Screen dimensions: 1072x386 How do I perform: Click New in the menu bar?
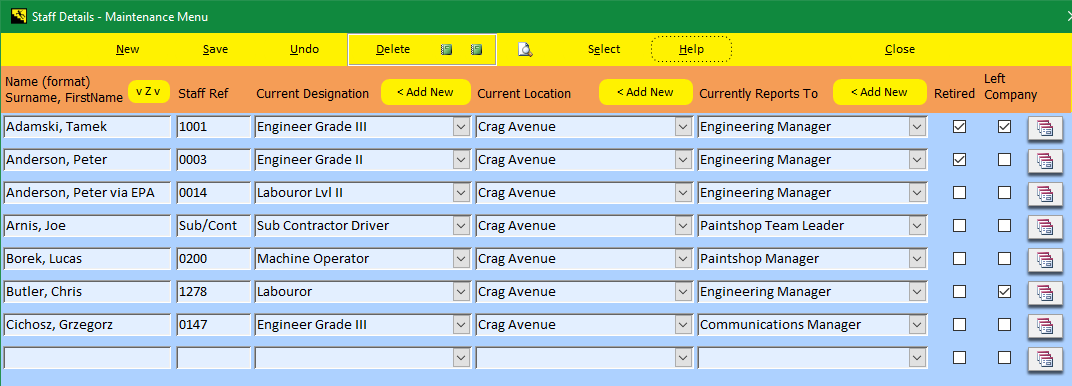pyautogui.click(x=128, y=49)
